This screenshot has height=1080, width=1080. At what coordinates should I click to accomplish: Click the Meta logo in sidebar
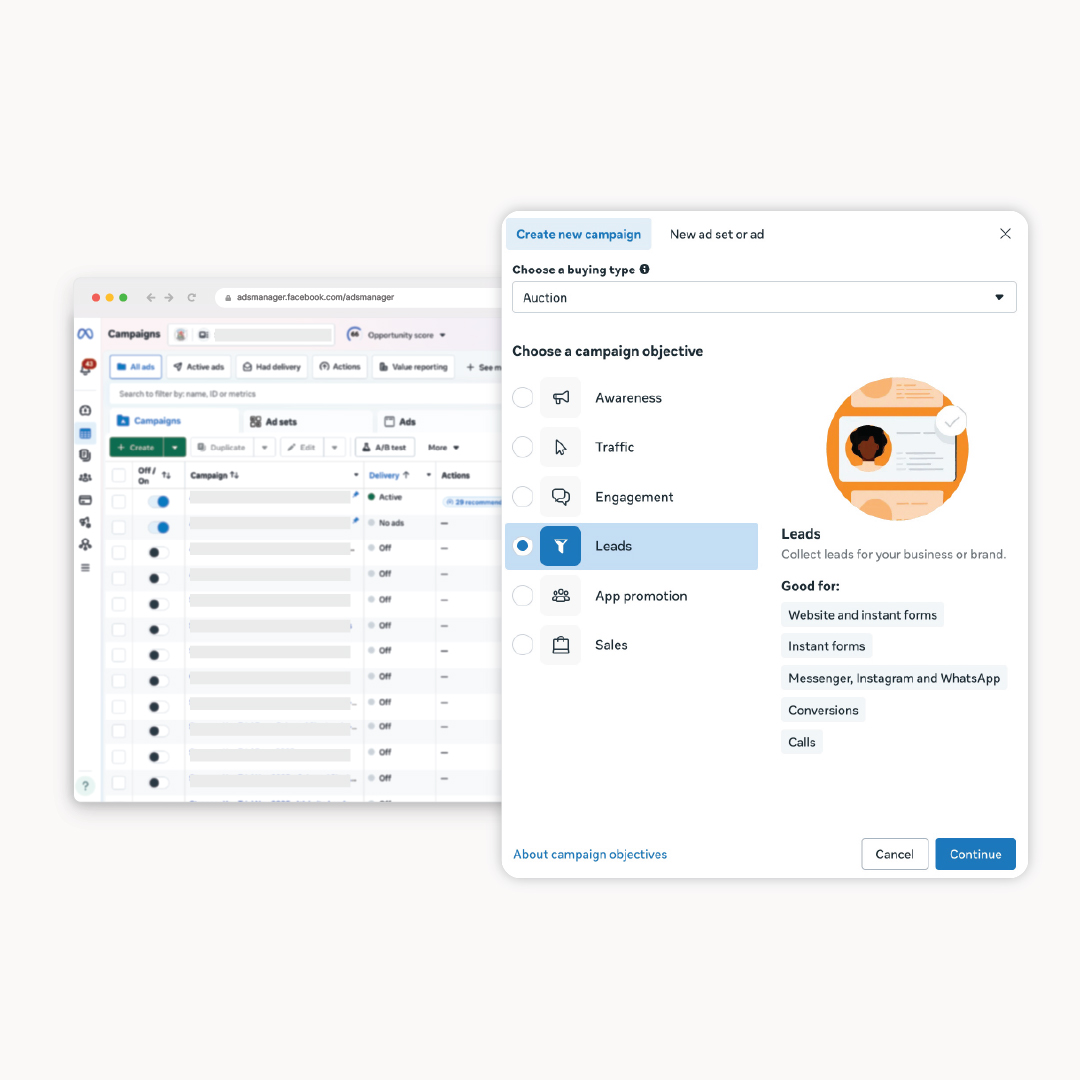(86, 334)
